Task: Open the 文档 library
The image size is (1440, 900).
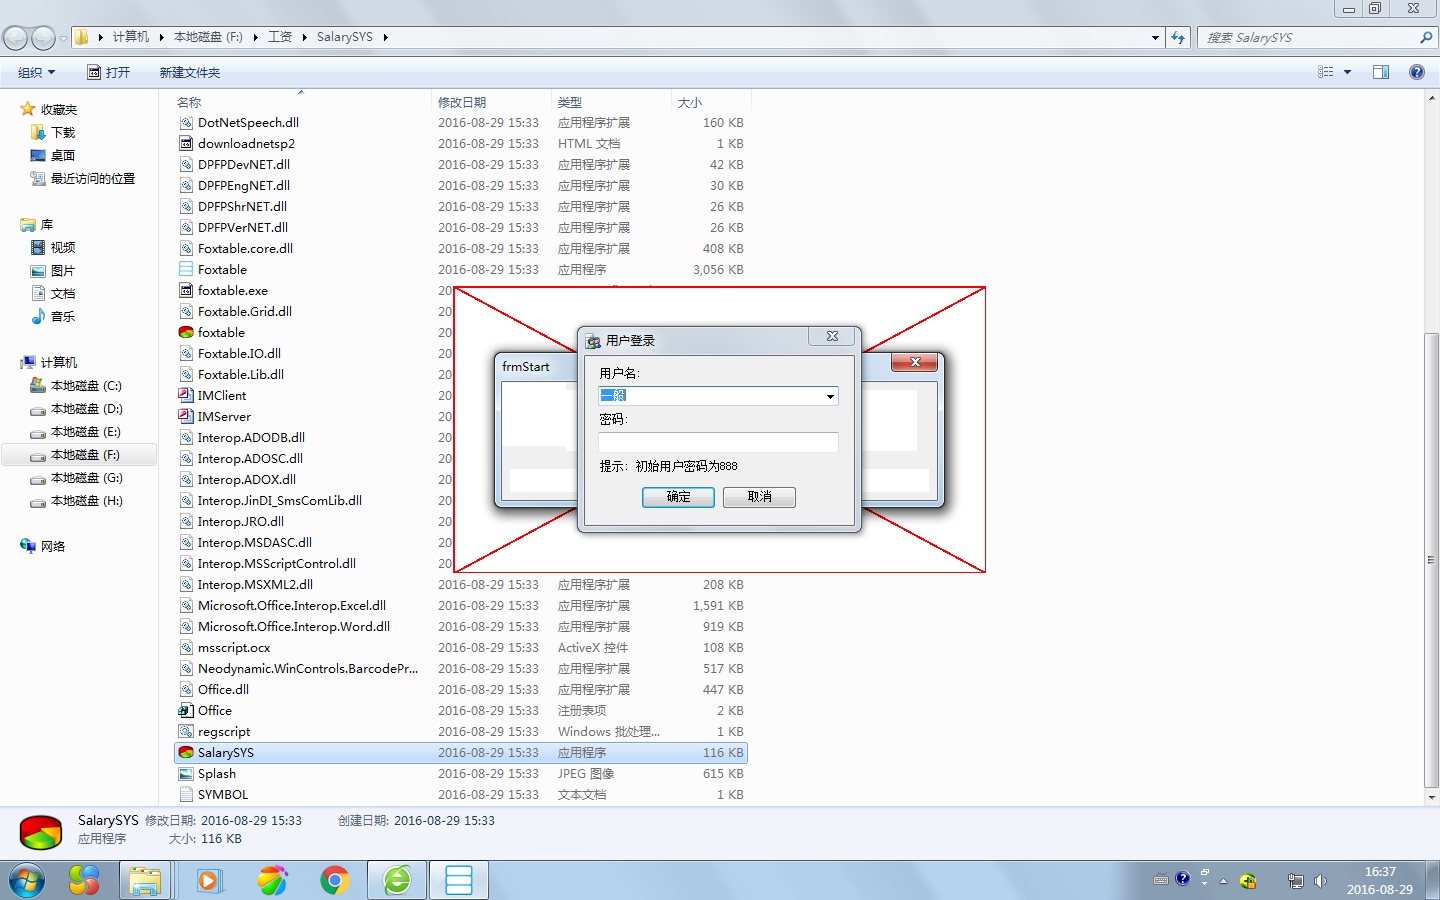Action: click(x=63, y=293)
